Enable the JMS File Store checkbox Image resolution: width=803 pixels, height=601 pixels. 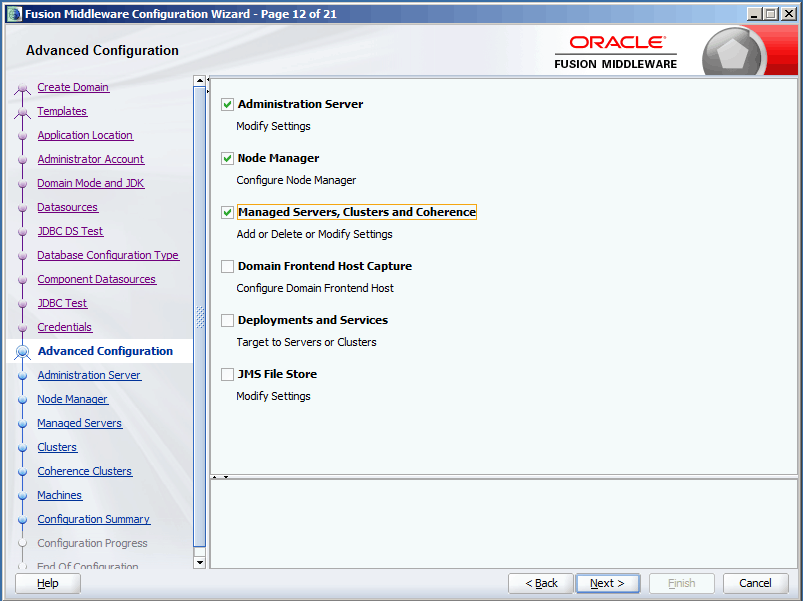coord(227,374)
